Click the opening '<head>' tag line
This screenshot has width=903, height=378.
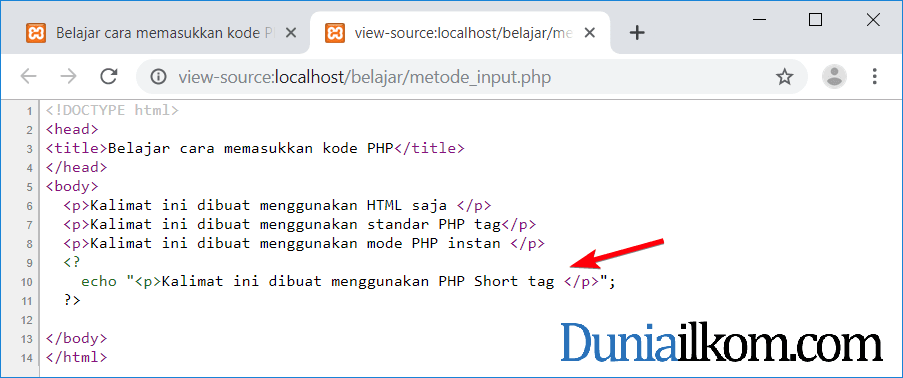point(72,129)
